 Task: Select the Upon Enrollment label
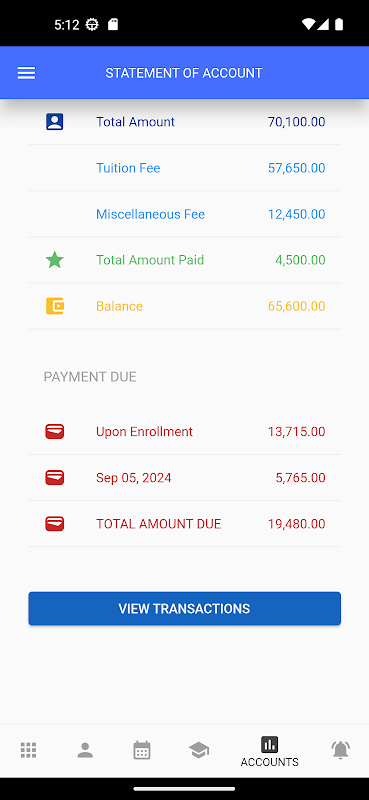click(144, 432)
